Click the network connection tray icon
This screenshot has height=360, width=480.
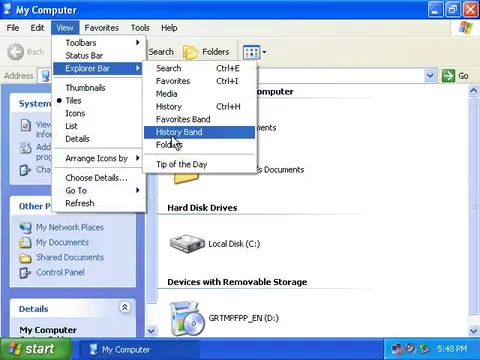[397, 349]
